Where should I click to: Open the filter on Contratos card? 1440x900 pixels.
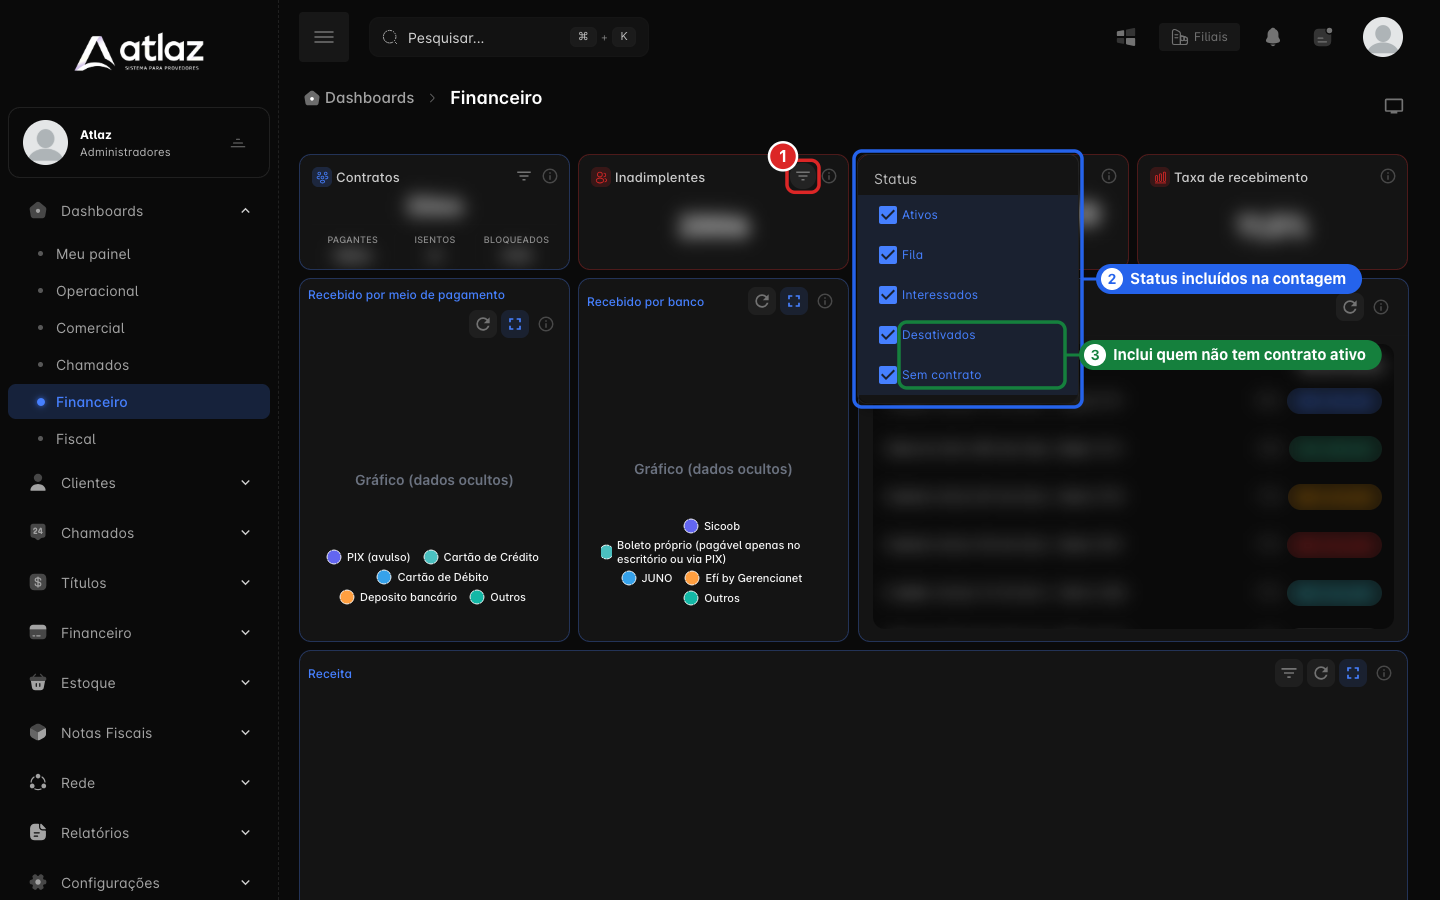pyautogui.click(x=524, y=176)
